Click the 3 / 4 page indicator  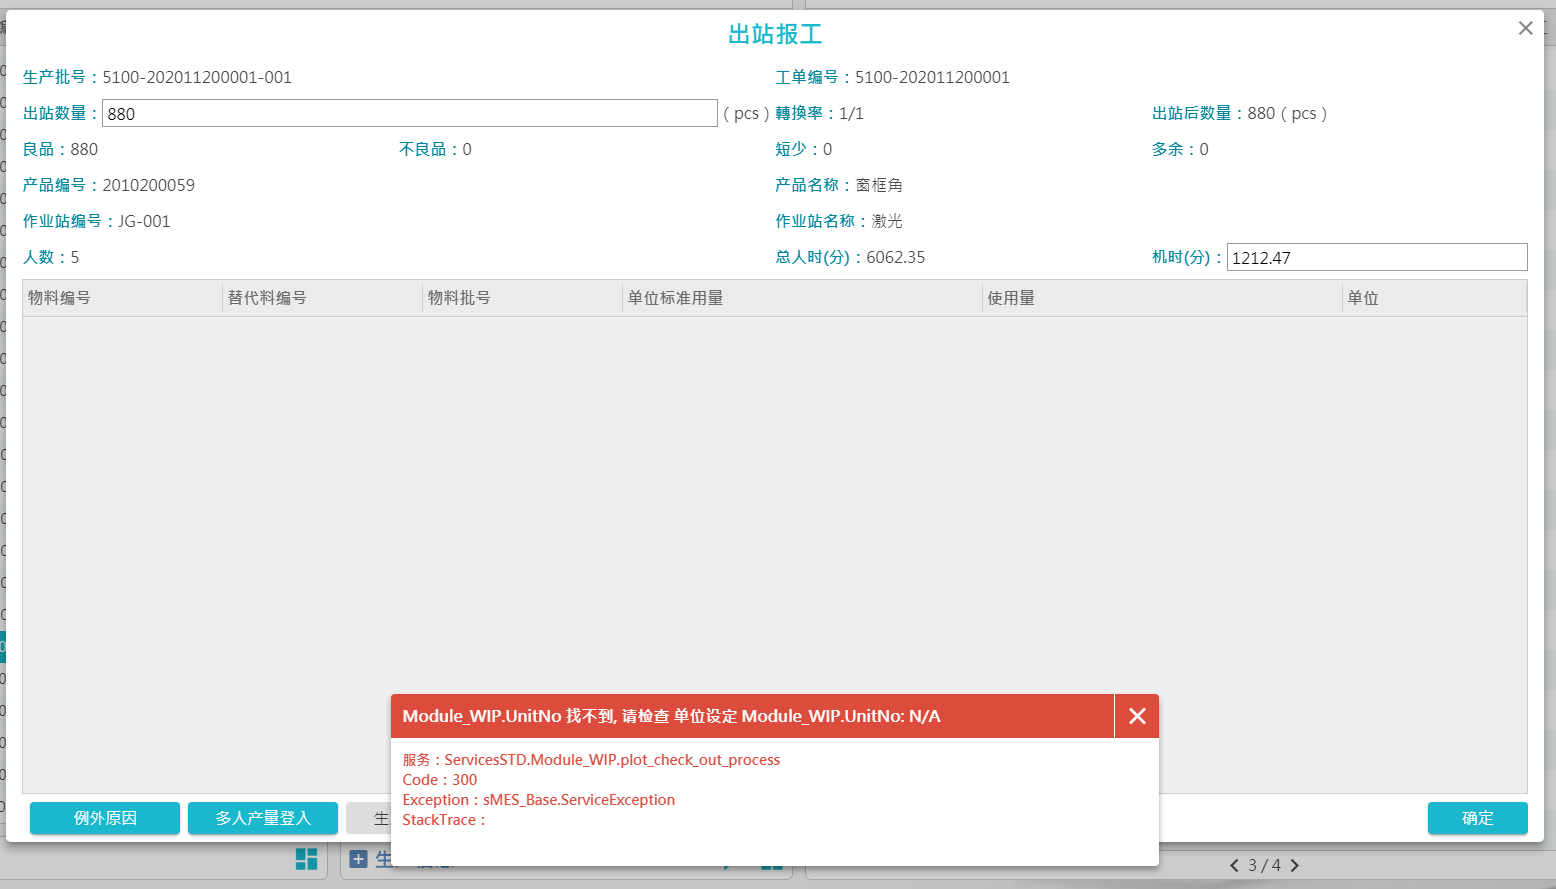[1264, 865]
